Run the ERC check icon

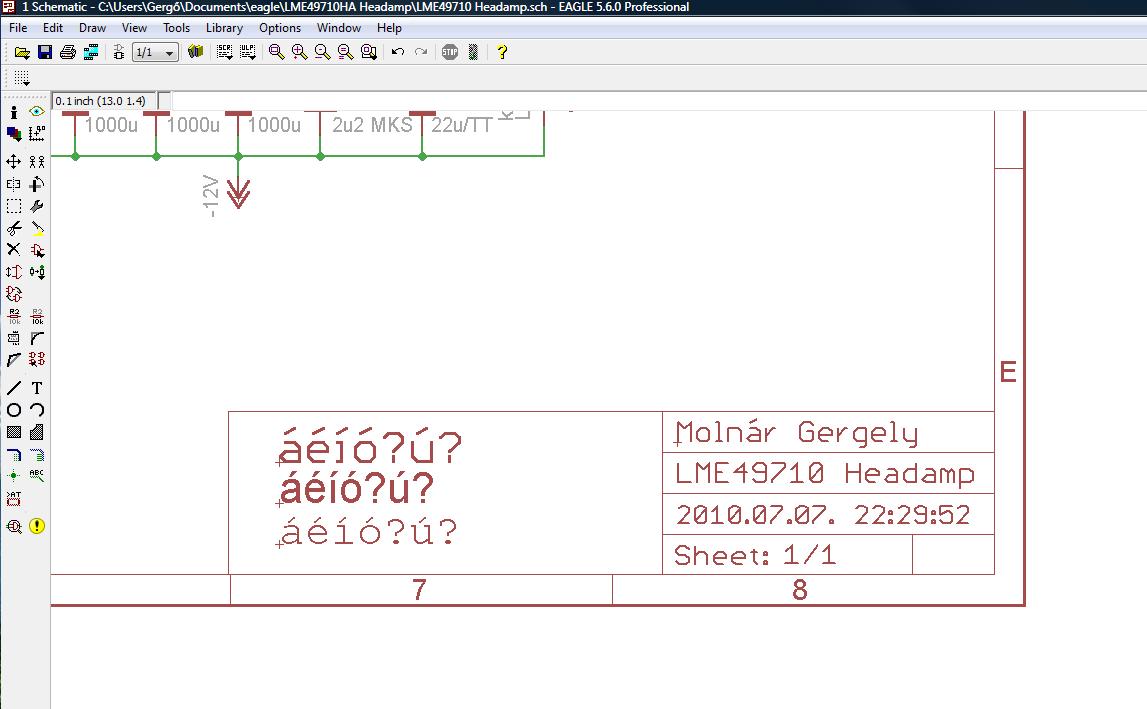coord(13,526)
